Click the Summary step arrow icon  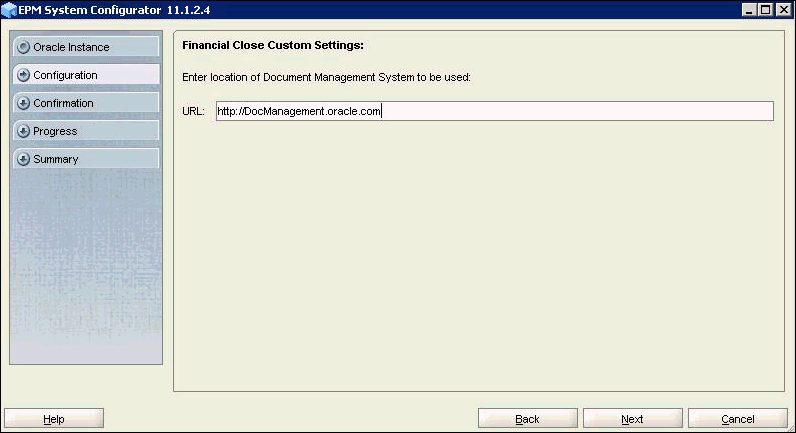(23, 159)
